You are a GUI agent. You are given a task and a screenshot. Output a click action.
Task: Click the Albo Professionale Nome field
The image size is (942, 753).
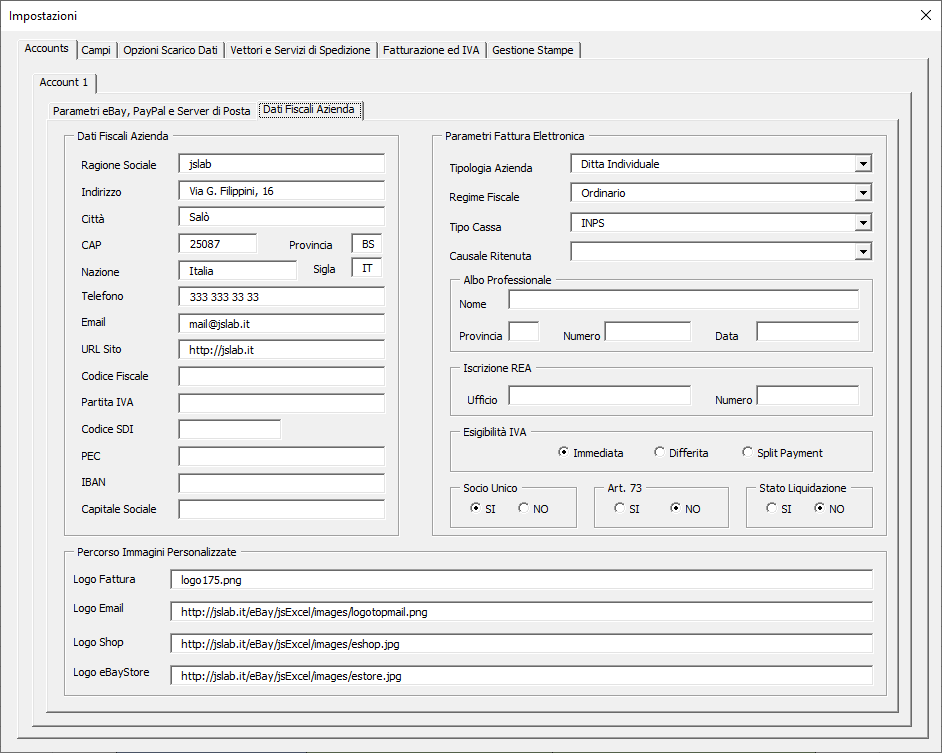[684, 299]
